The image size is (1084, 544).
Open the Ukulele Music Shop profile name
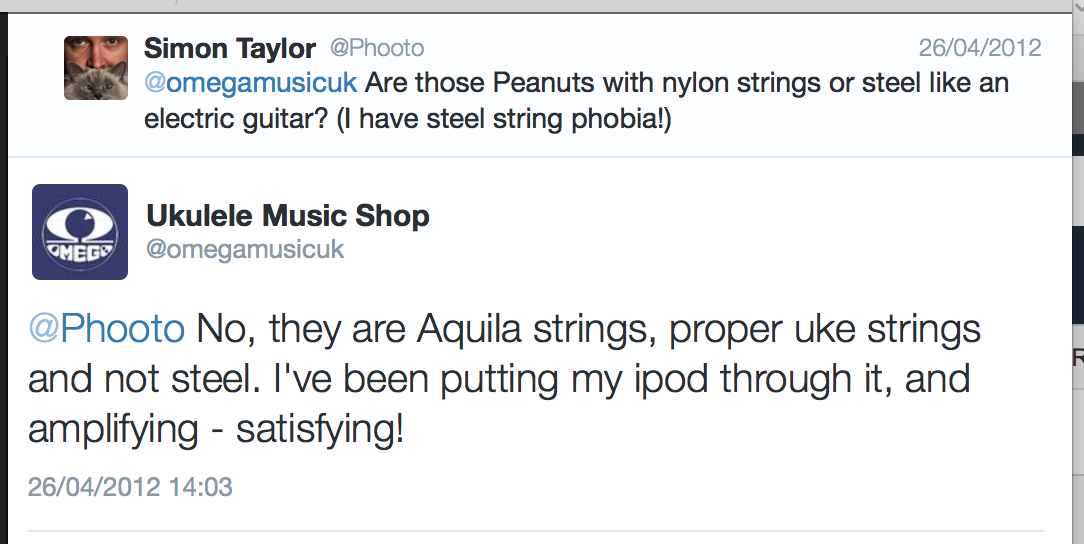coord(288,215)
